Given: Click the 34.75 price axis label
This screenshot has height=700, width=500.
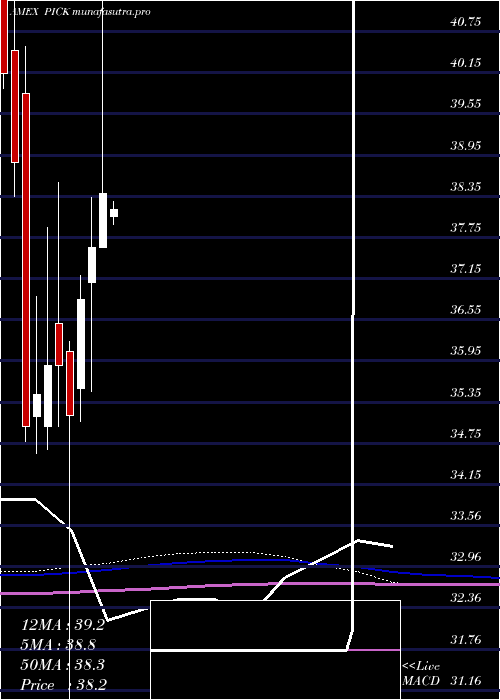Looking at the screenshot, I should [466, 433].
